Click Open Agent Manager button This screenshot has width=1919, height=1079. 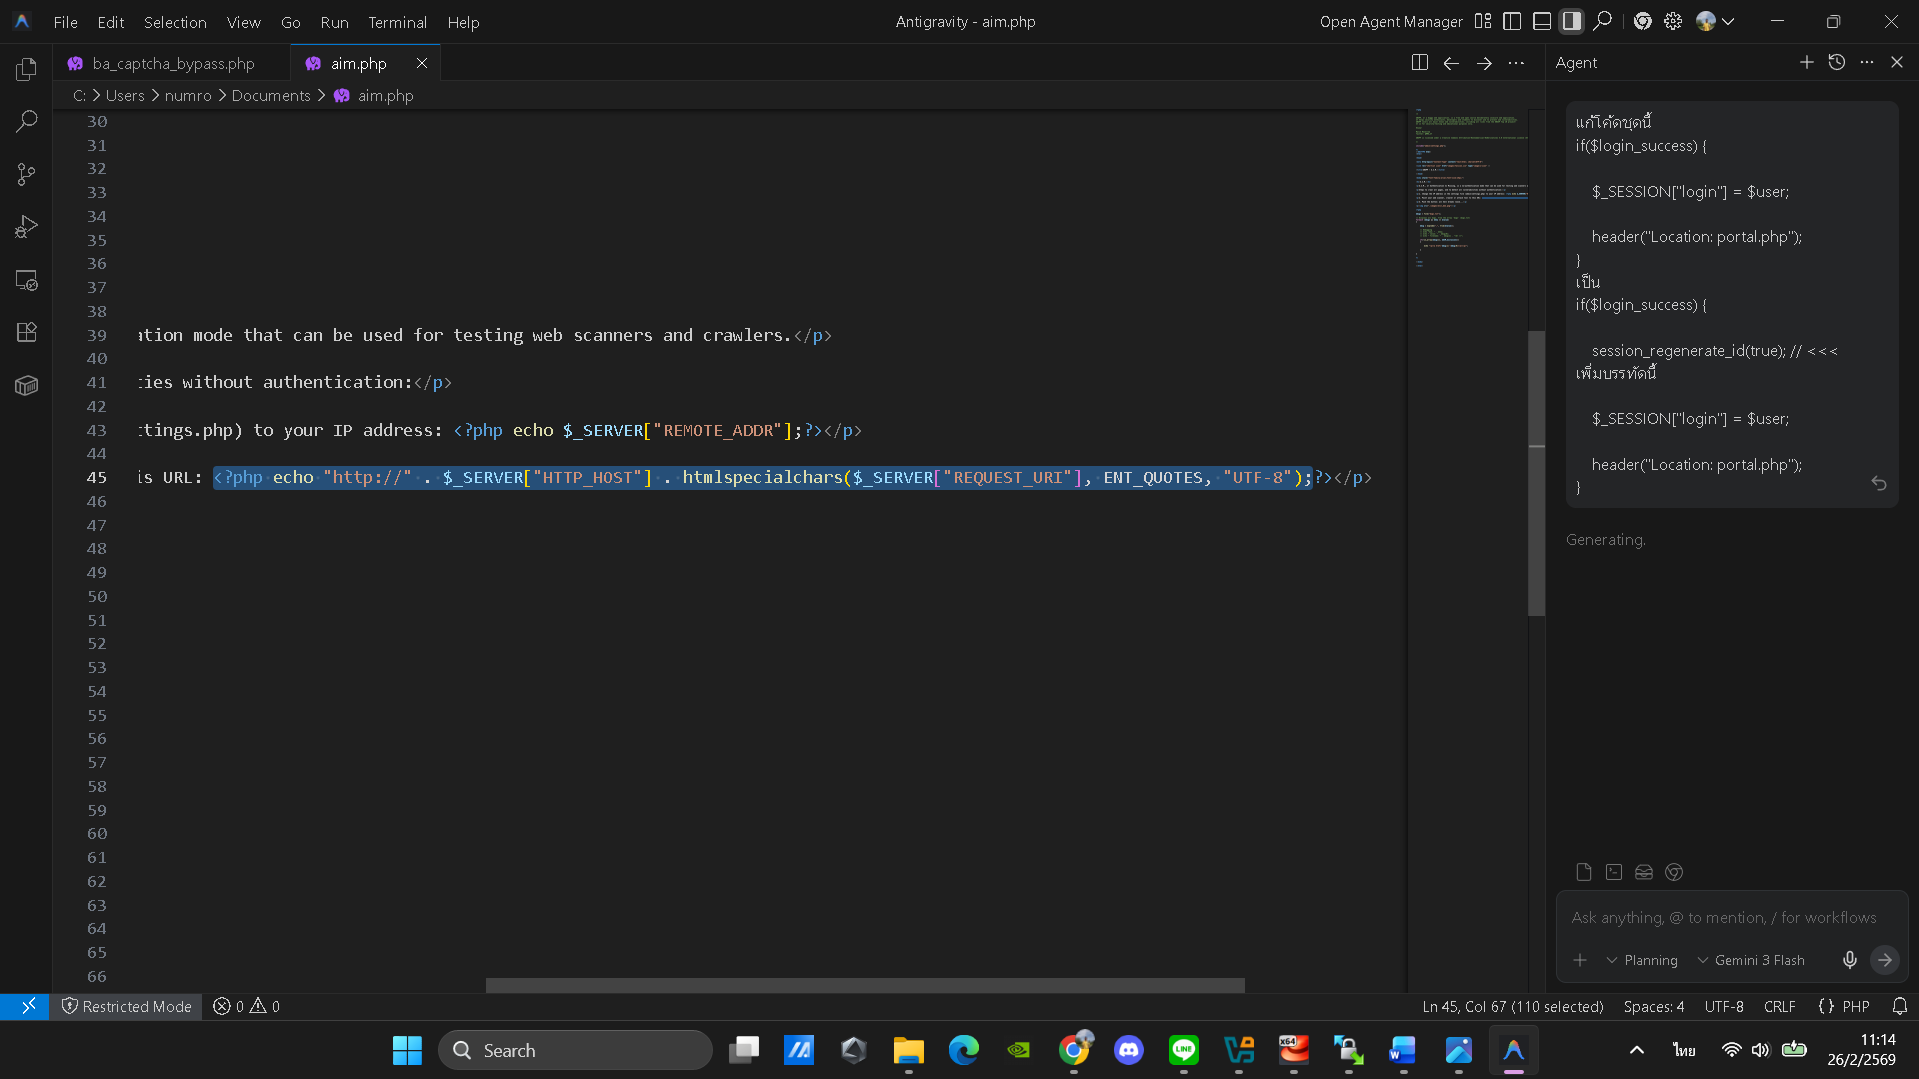1390,22
